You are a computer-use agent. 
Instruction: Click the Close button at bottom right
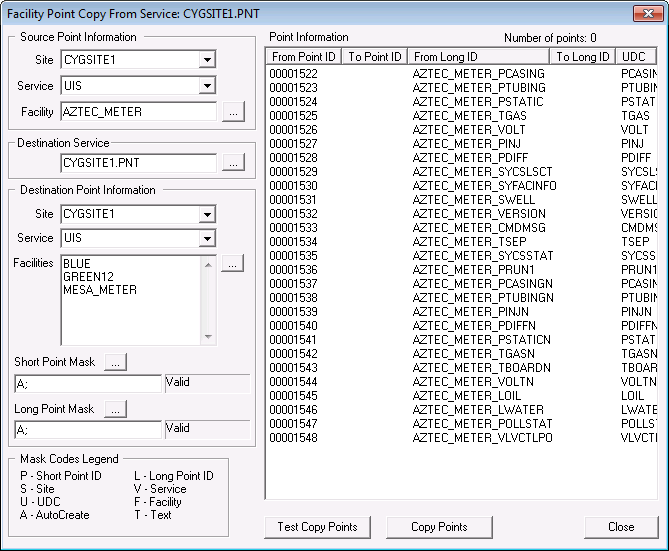[x=621, y=527]
